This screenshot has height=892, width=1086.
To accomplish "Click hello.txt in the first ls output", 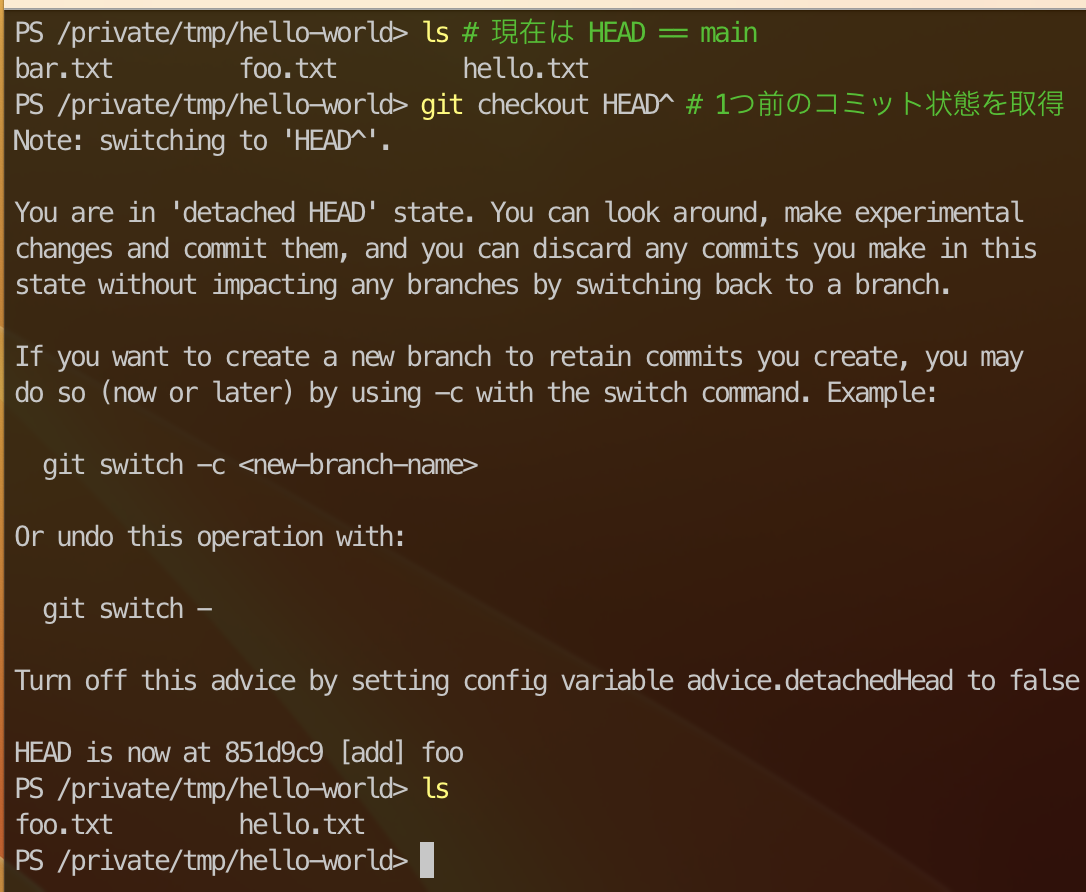I will pos(526,69).
